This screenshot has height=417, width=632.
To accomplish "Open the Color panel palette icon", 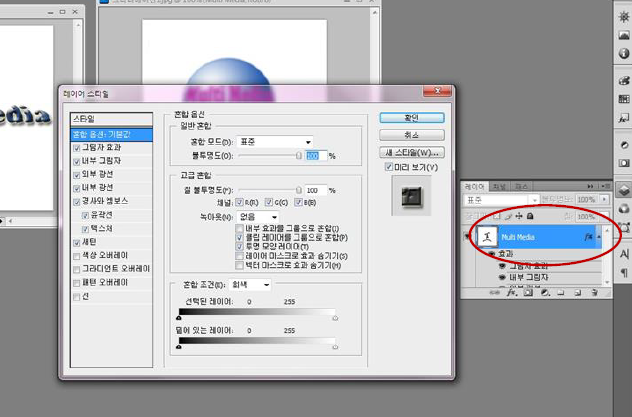I will pos(624,80).
